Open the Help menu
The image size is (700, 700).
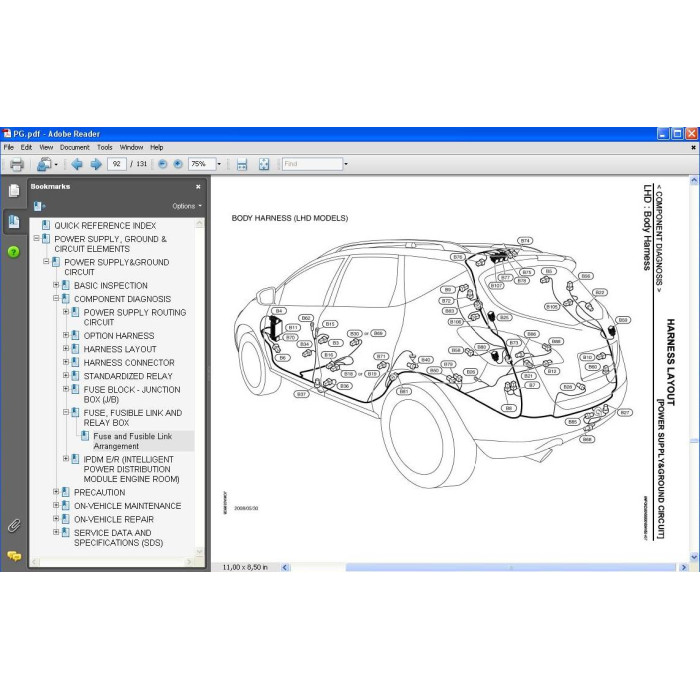click(x=156, y=147)
